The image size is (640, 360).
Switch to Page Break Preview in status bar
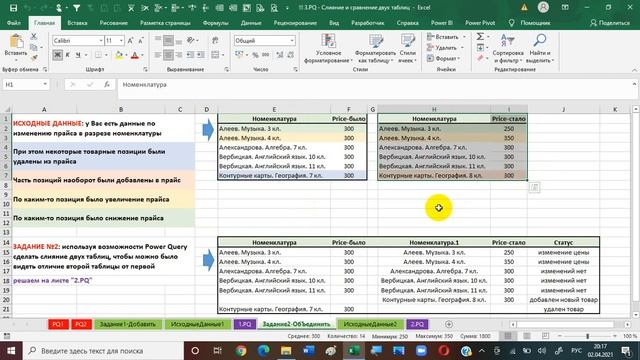click(546, 336)
